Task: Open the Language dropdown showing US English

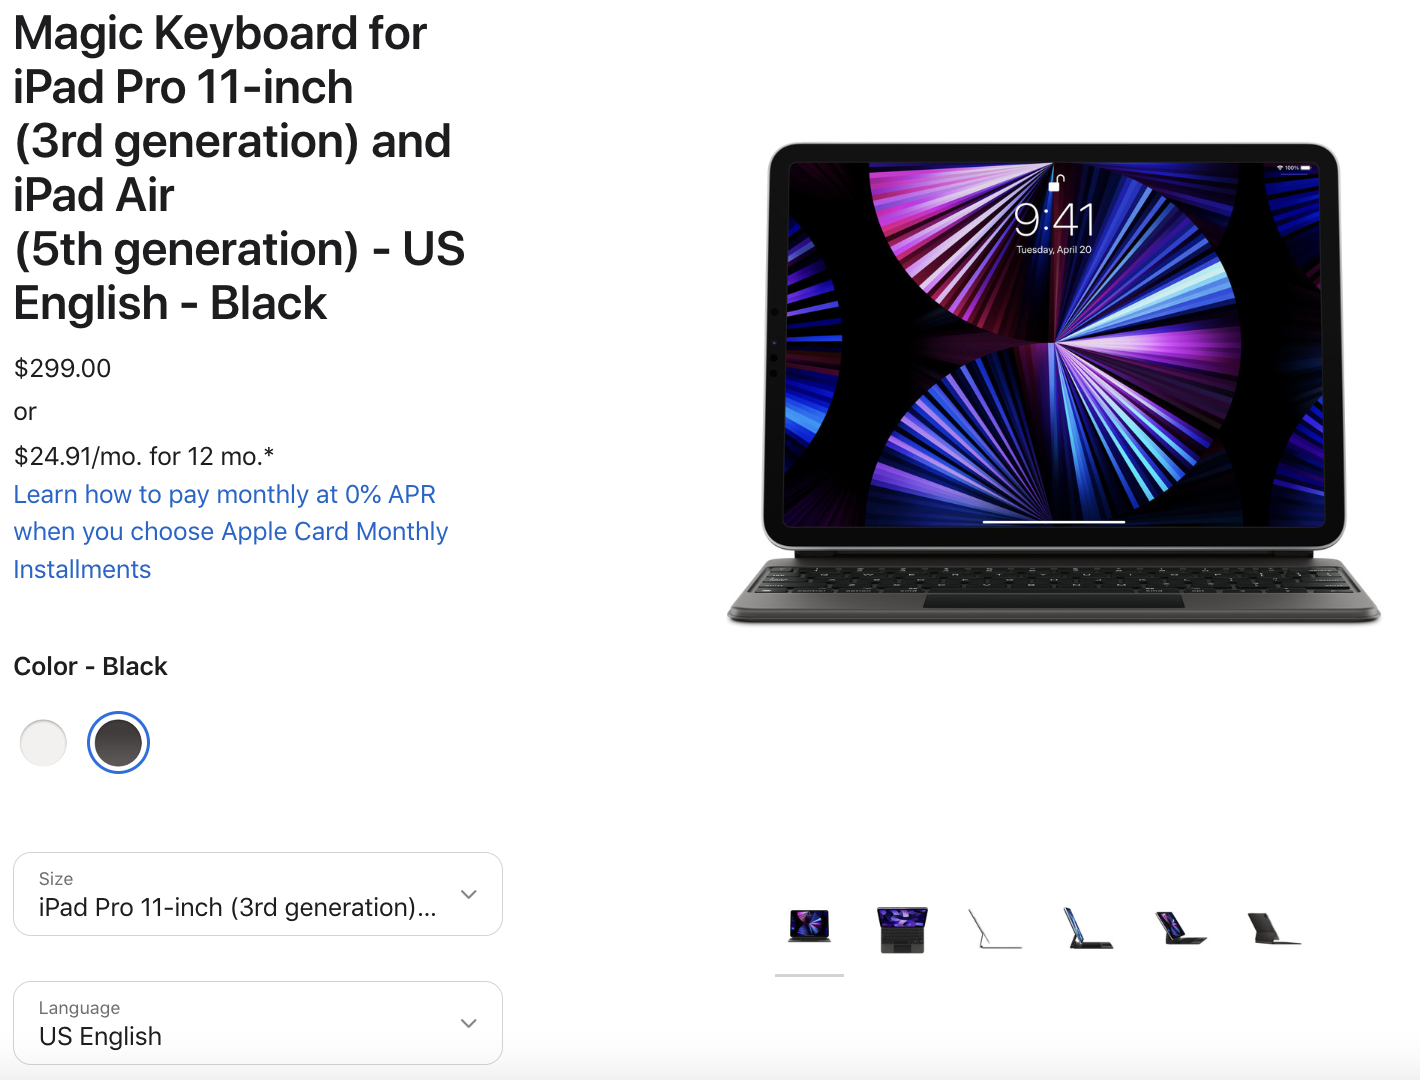Action: tap(258, 1023)
